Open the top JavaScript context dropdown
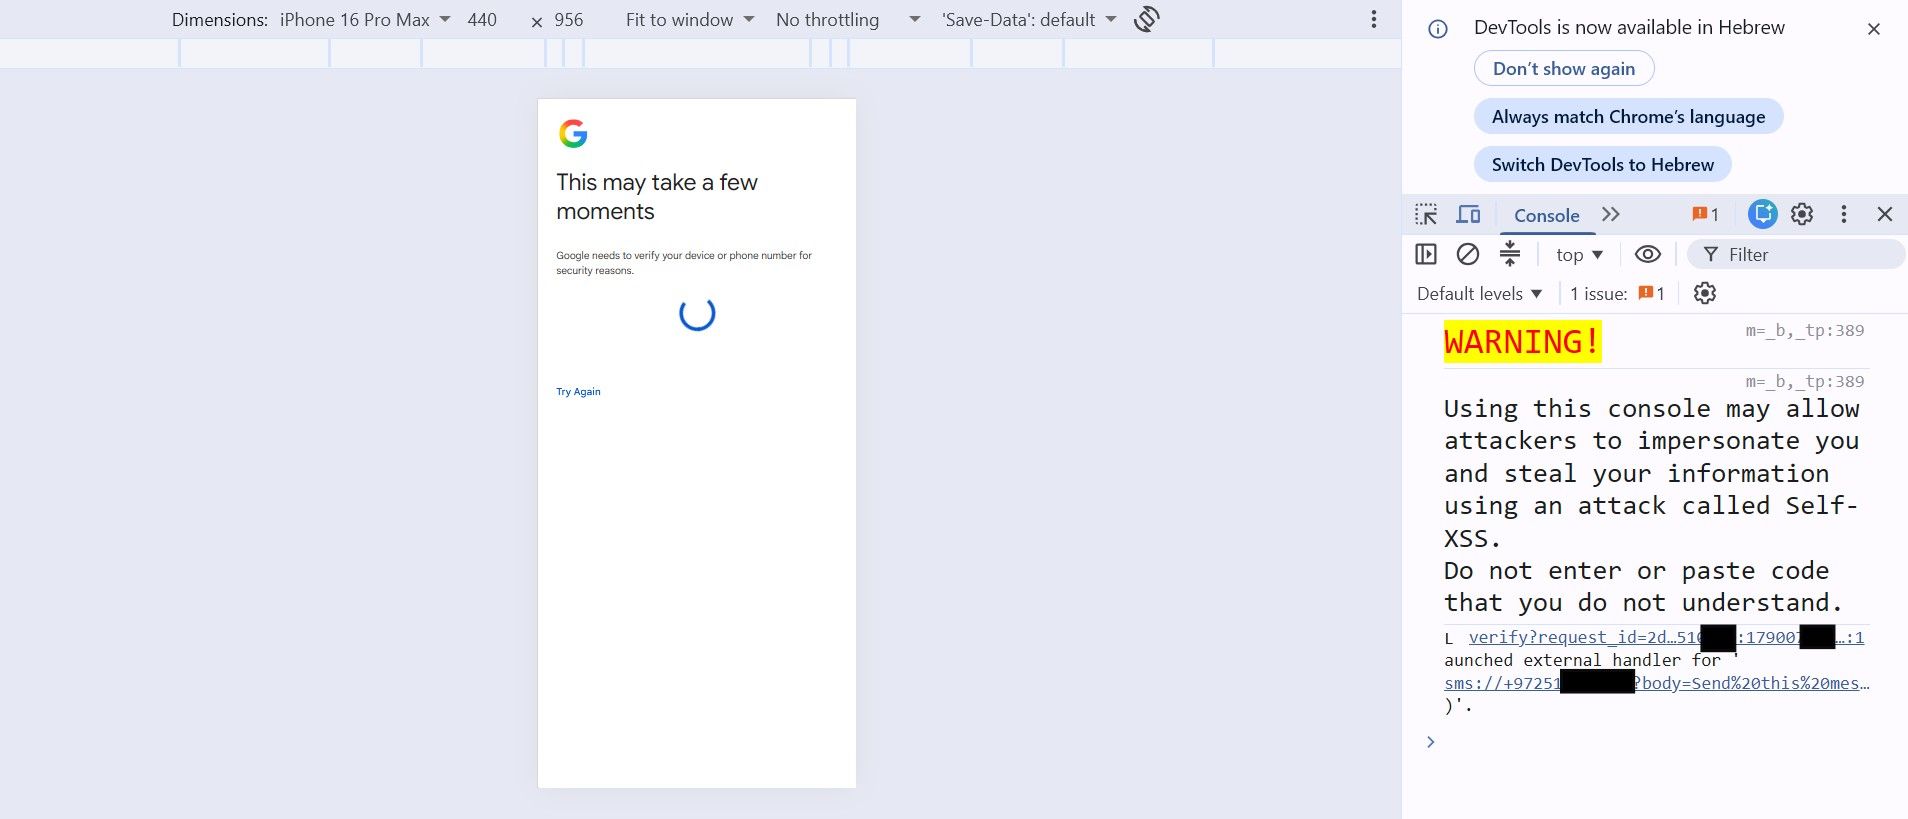1908x819 pixels. pos(1580,255)
